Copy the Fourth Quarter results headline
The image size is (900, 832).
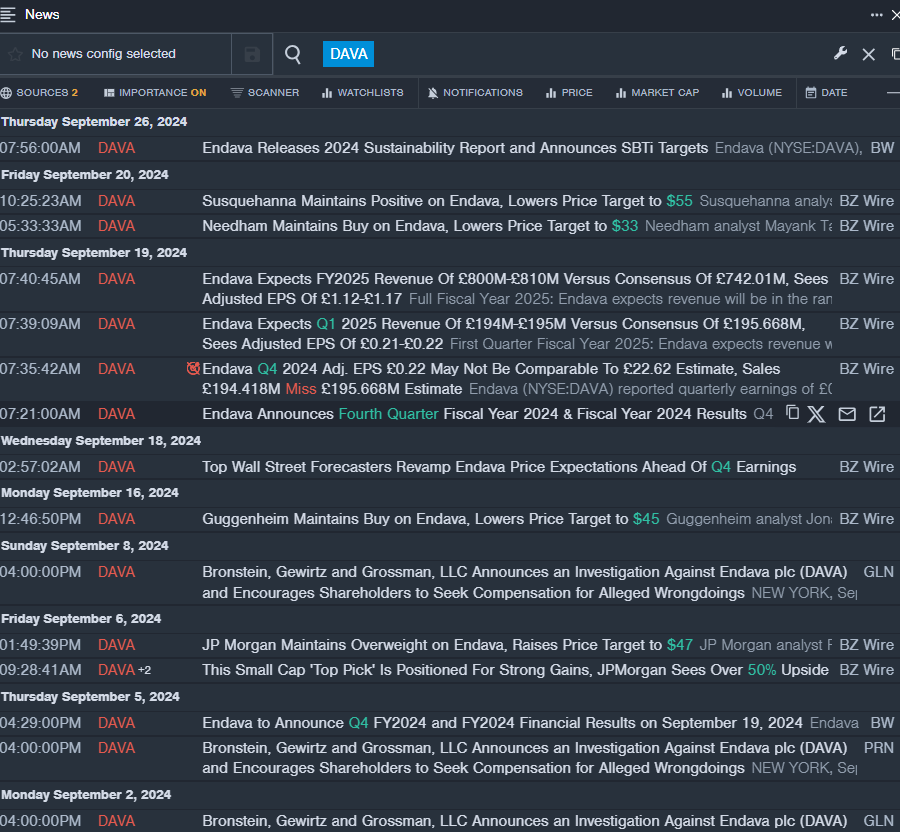tap(792, 413)
